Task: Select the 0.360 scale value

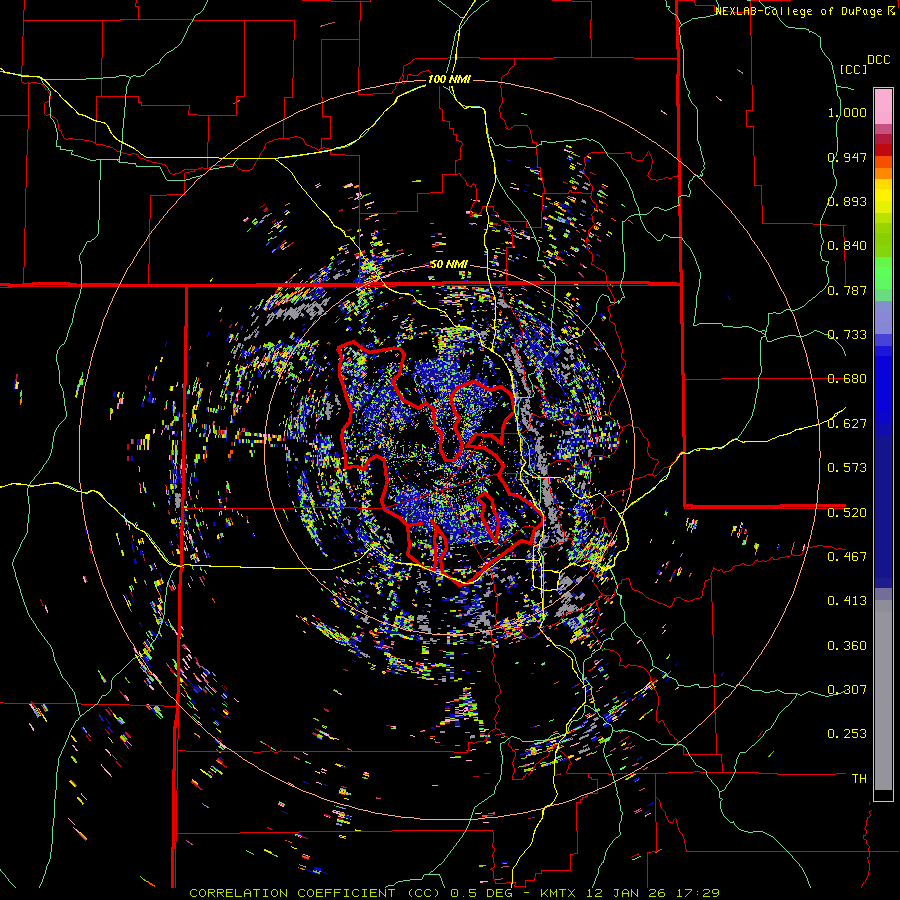Action: coord(847,645)
